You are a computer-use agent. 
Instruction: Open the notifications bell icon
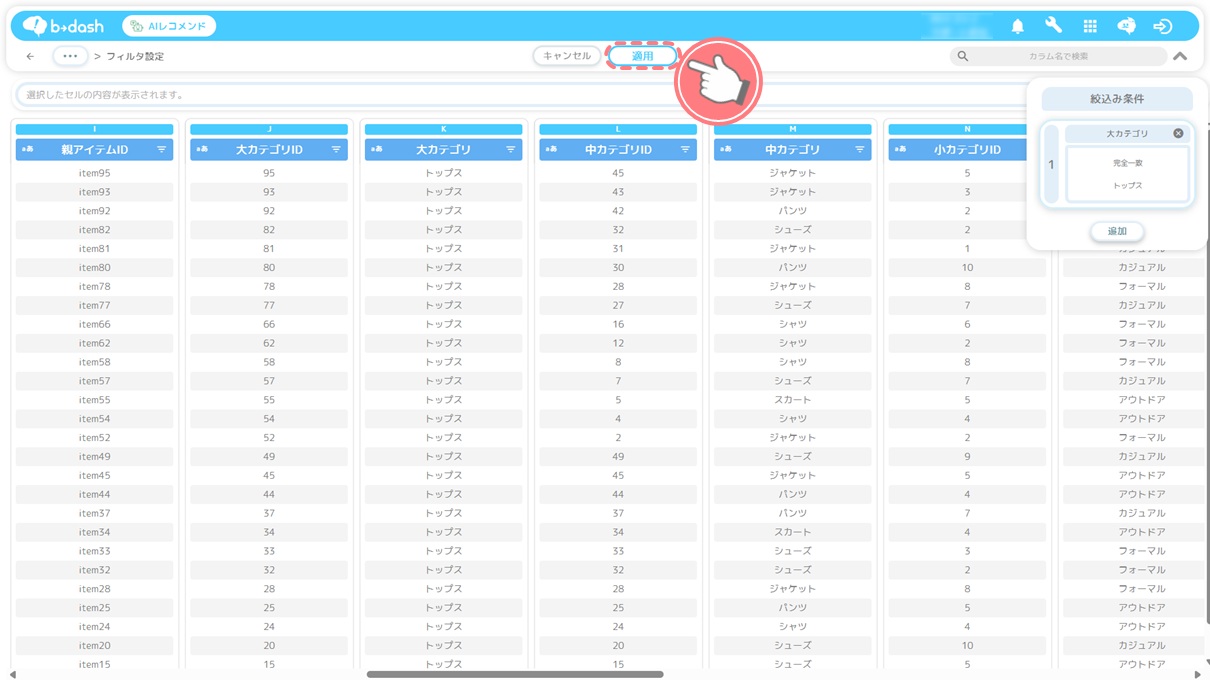(1017, 26)
